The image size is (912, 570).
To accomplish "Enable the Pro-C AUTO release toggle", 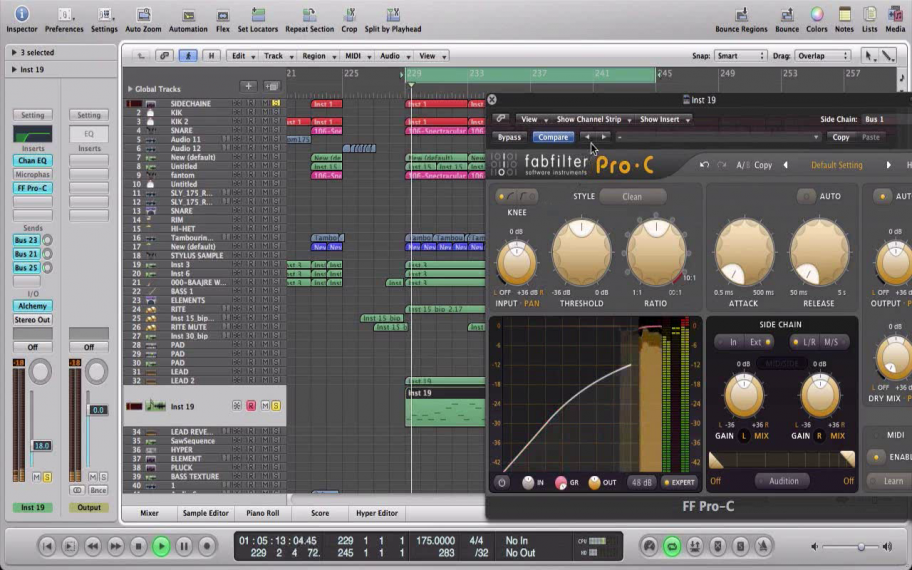I will [x=806, y=197].
